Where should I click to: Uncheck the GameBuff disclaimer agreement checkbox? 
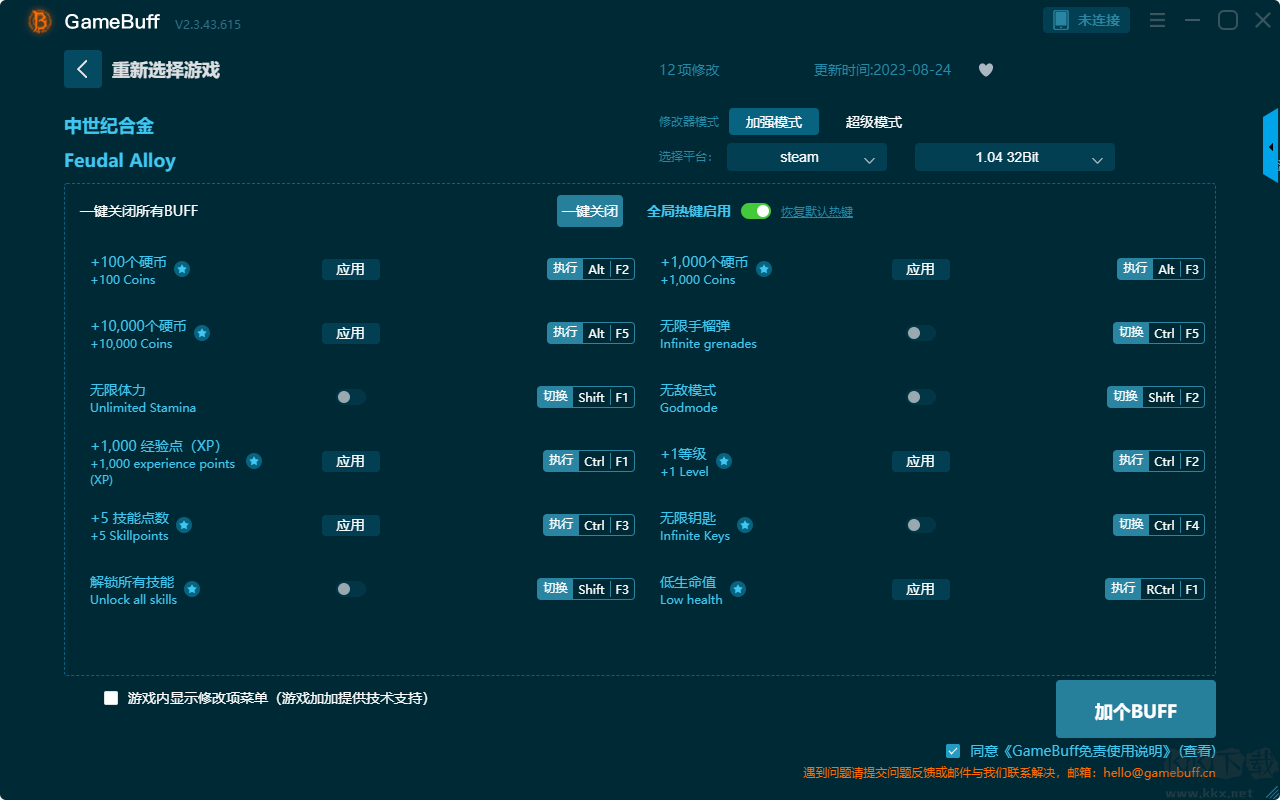tap(953, 750)
